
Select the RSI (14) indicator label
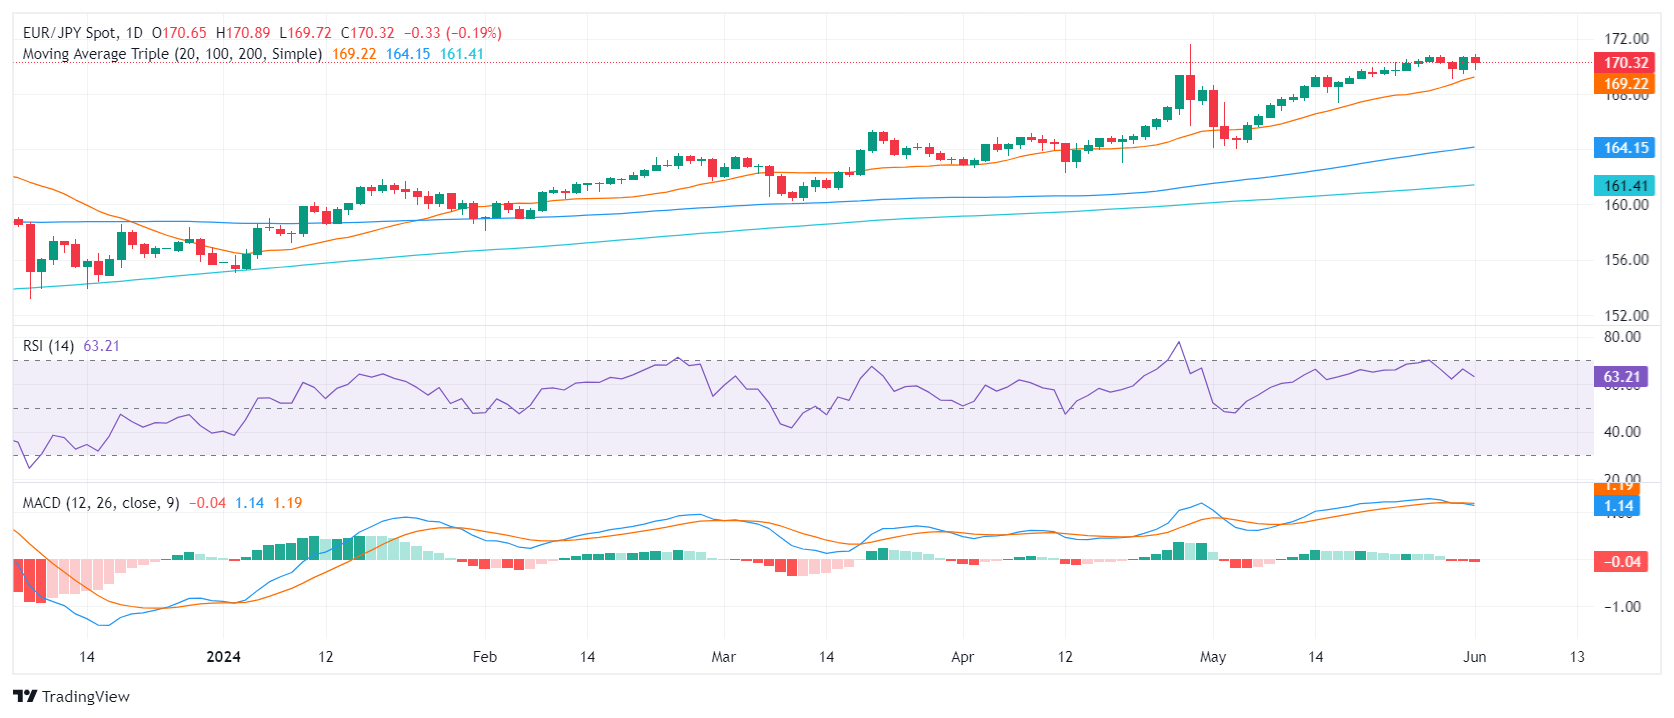[x=48, y=346]
